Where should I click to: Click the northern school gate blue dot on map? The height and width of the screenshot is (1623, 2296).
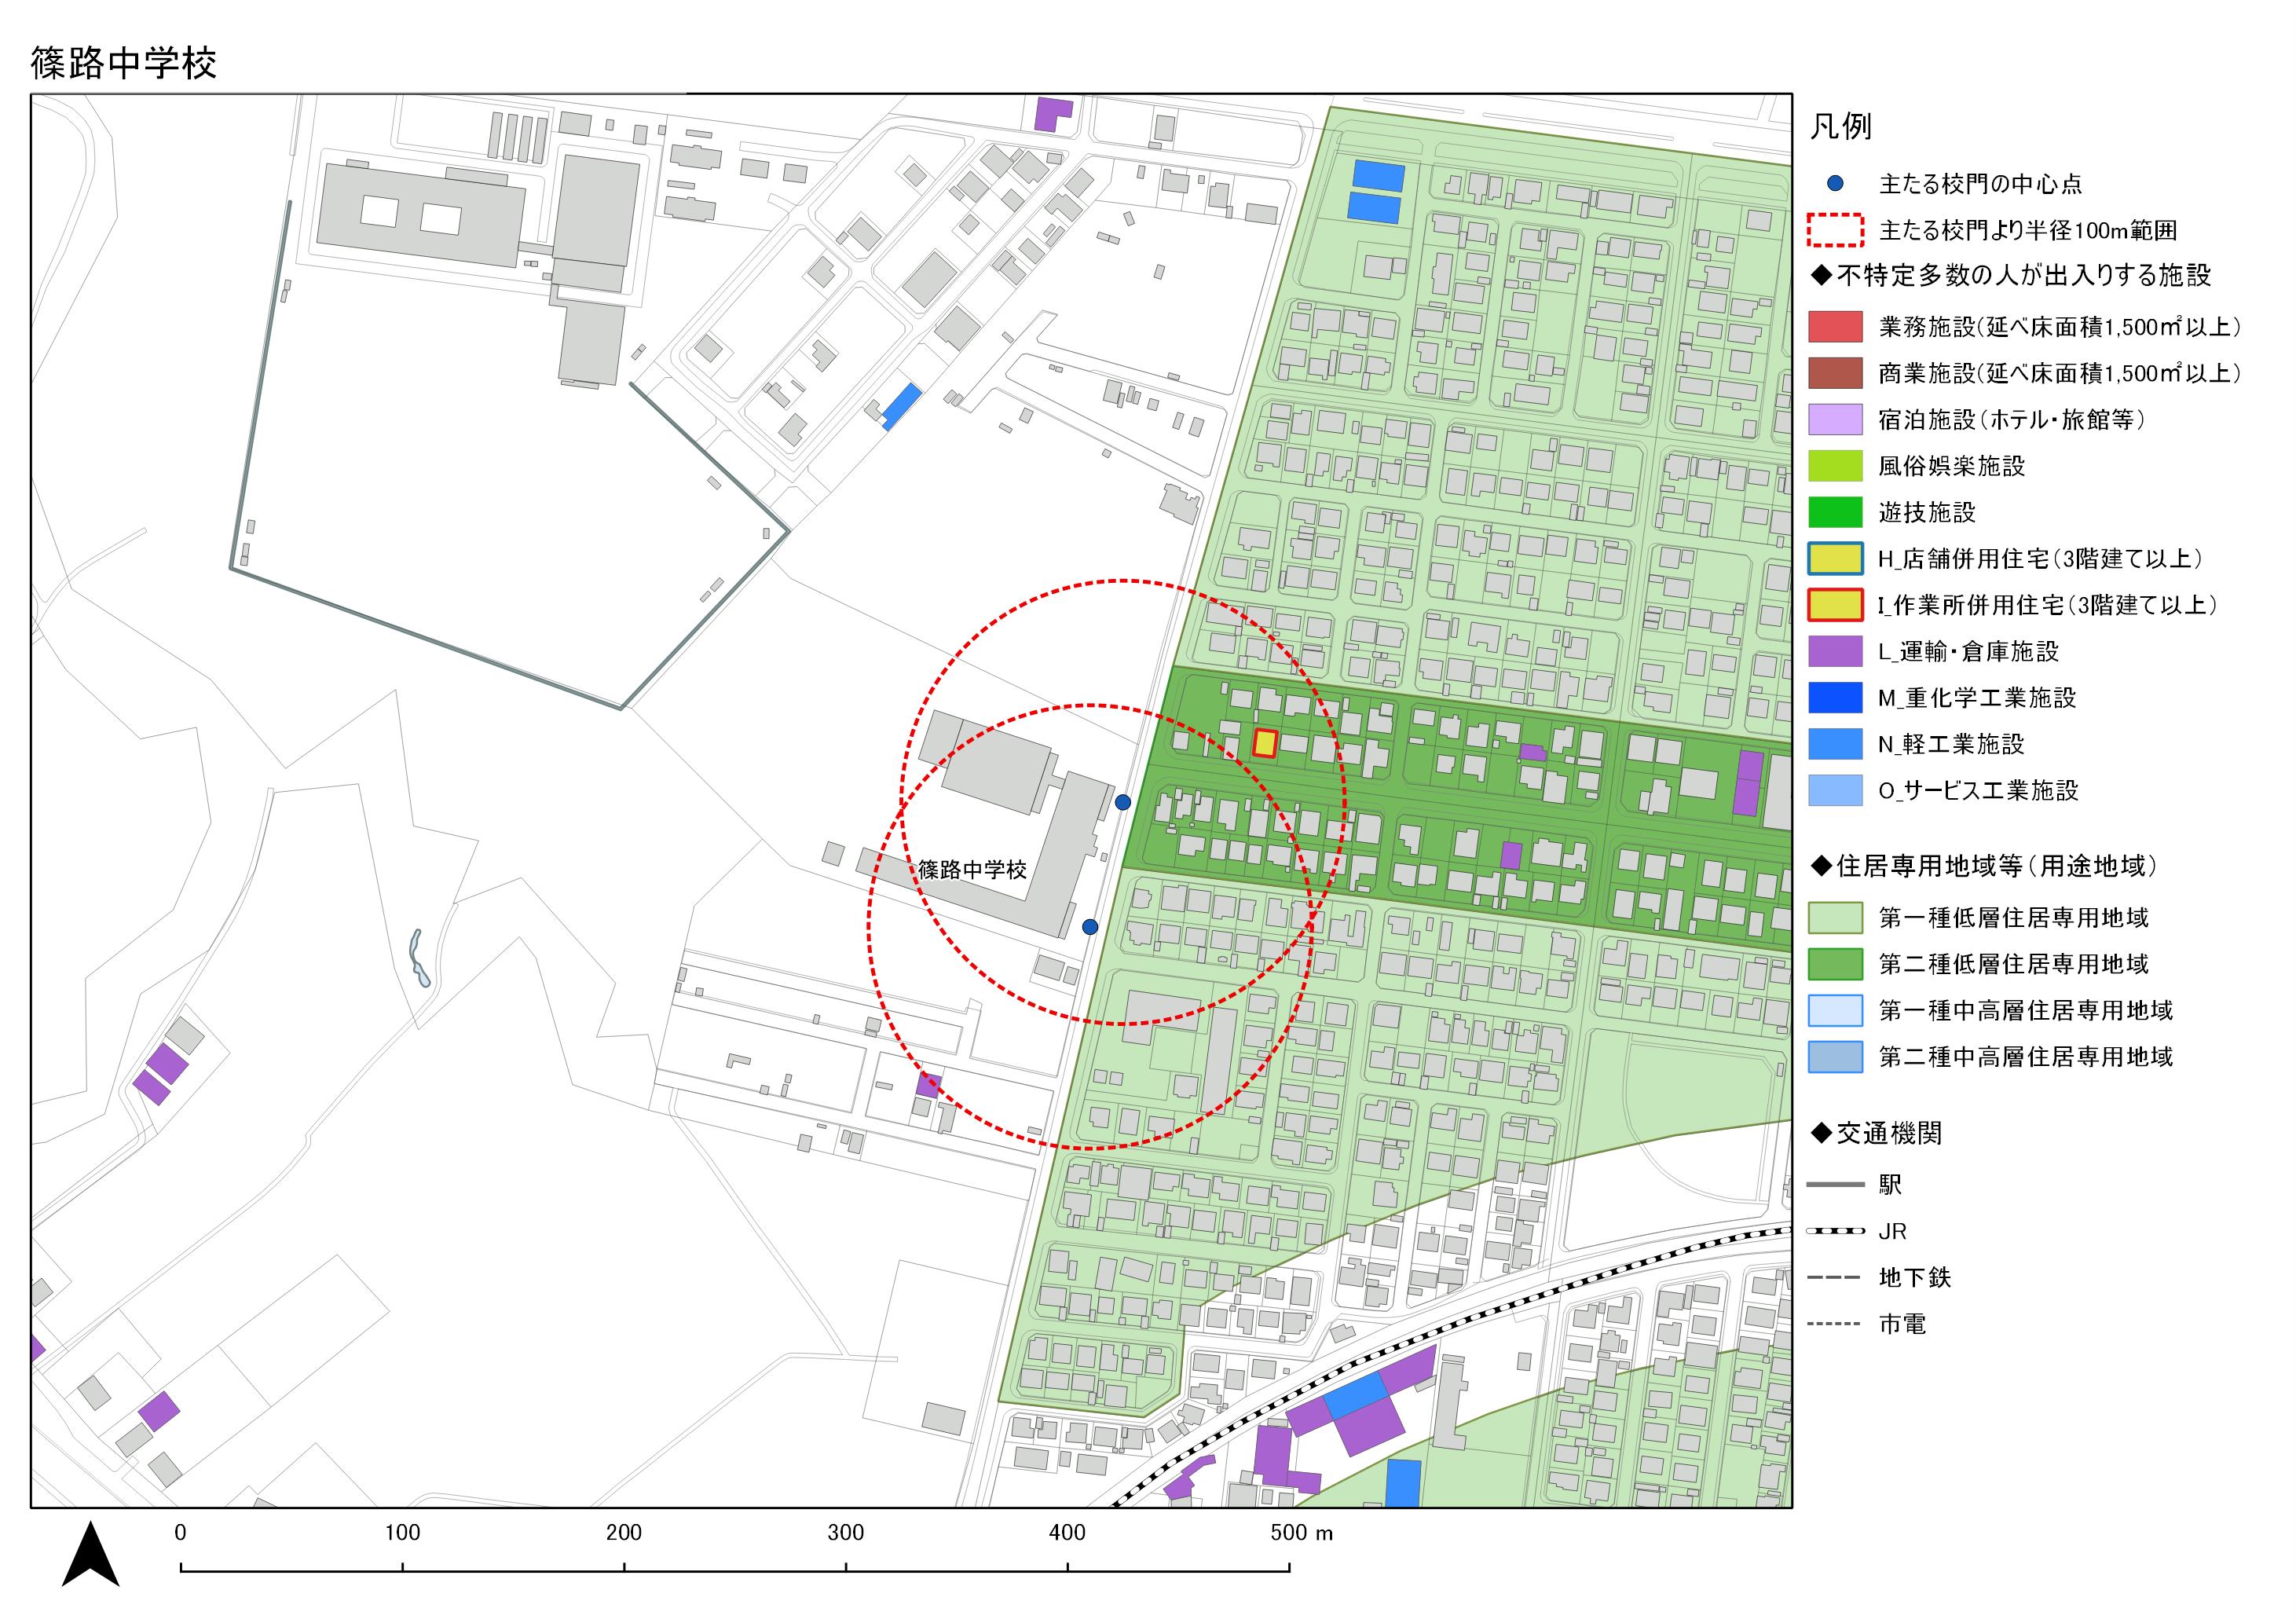(x=1123, y=802)
